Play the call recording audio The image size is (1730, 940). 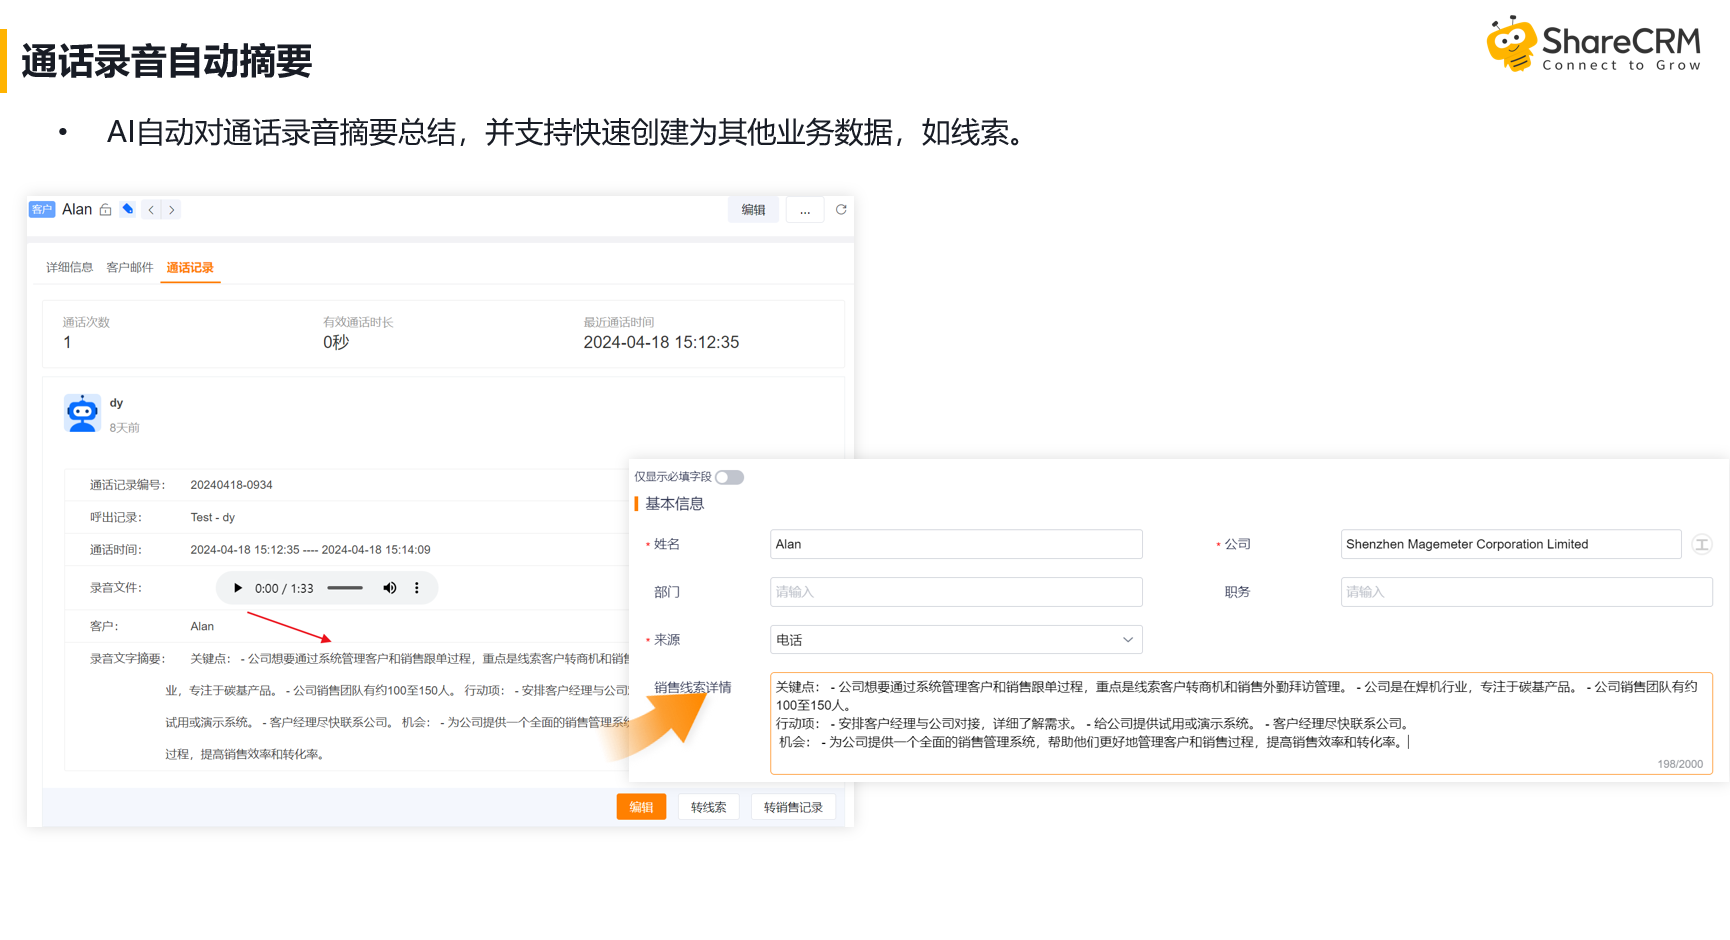pyautogui.click(x=237, y=588)
